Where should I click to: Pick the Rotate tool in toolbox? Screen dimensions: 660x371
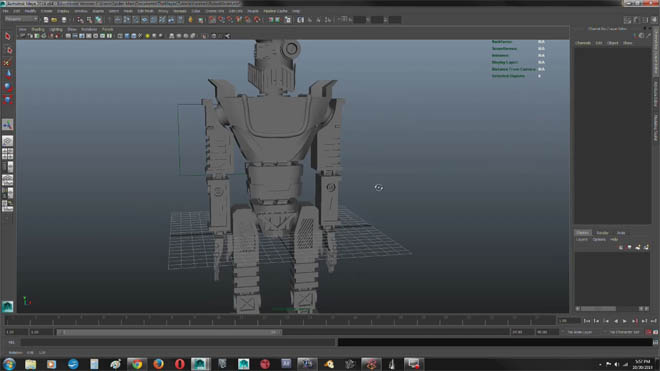click(x=8, y=87)
